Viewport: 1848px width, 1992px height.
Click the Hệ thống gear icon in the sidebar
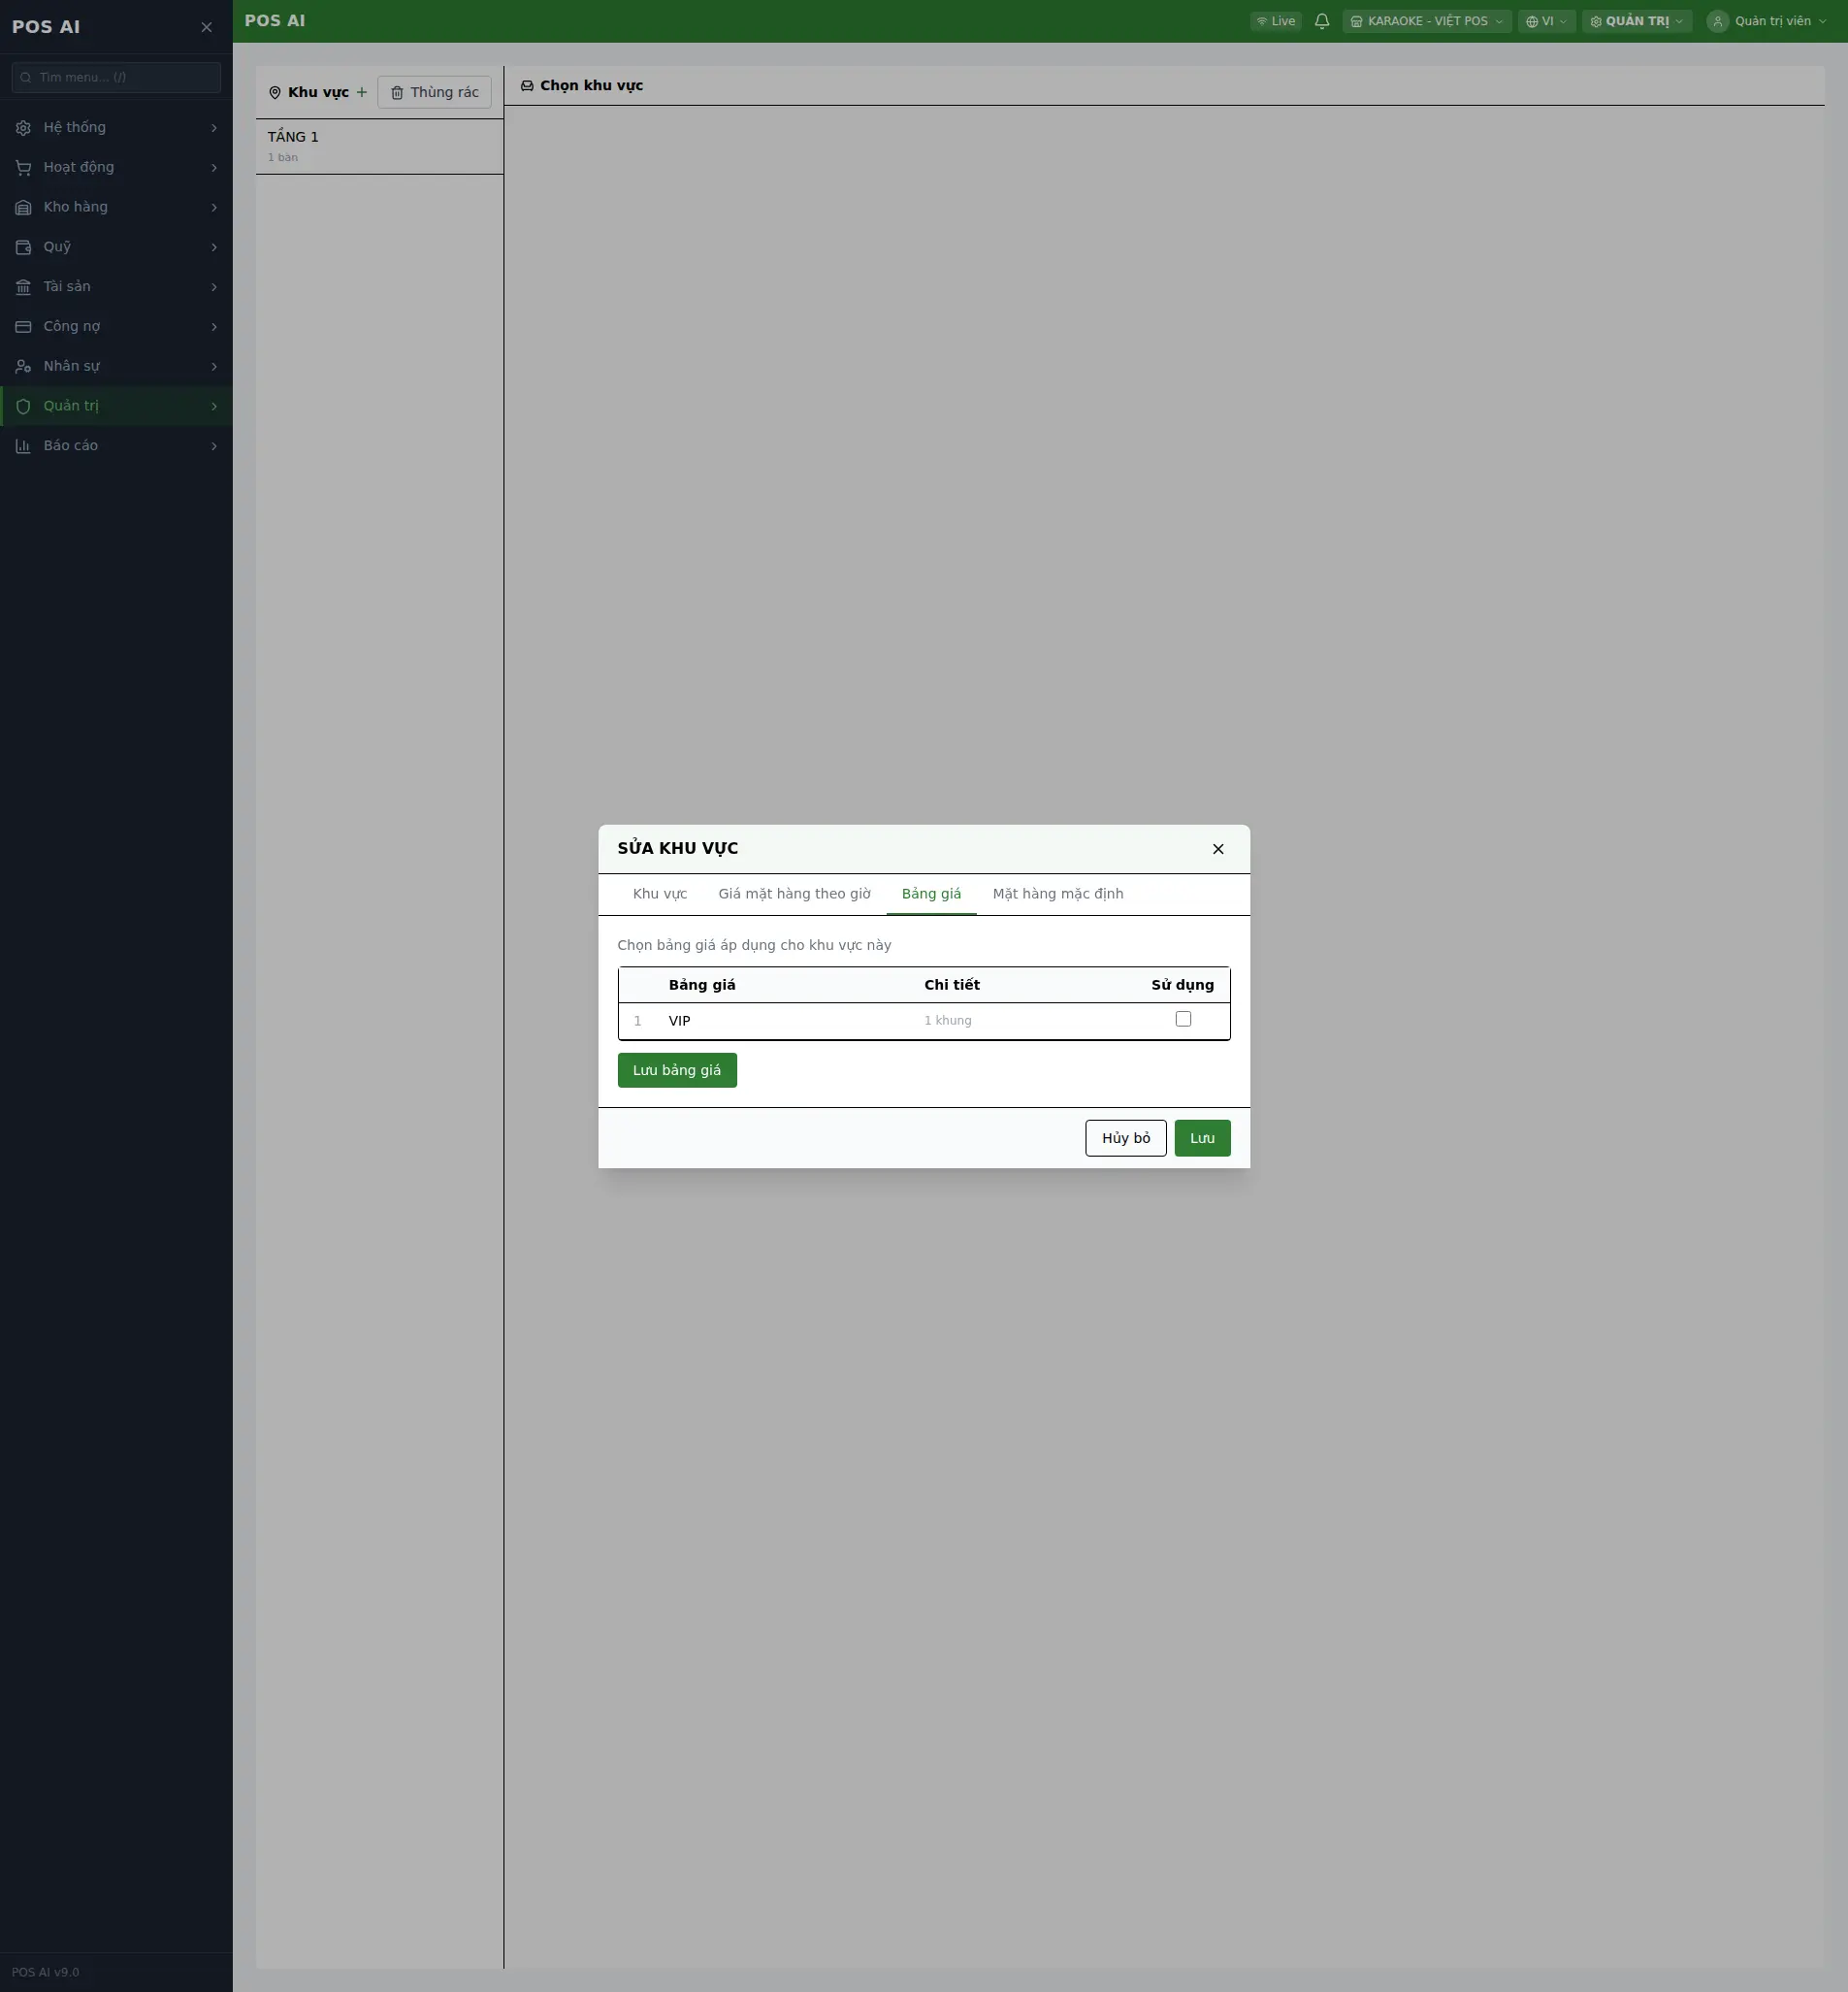click(23, 128)
